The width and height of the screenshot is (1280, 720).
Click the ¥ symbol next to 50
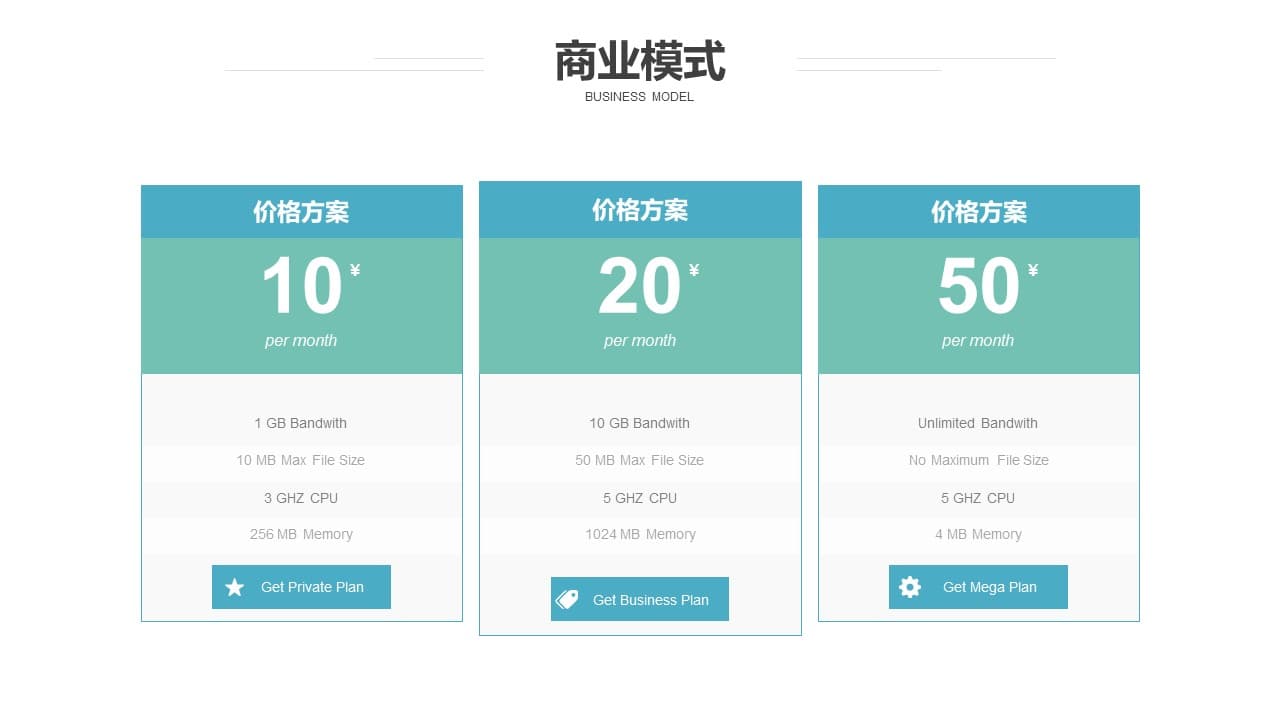(x=1033, y=270)
